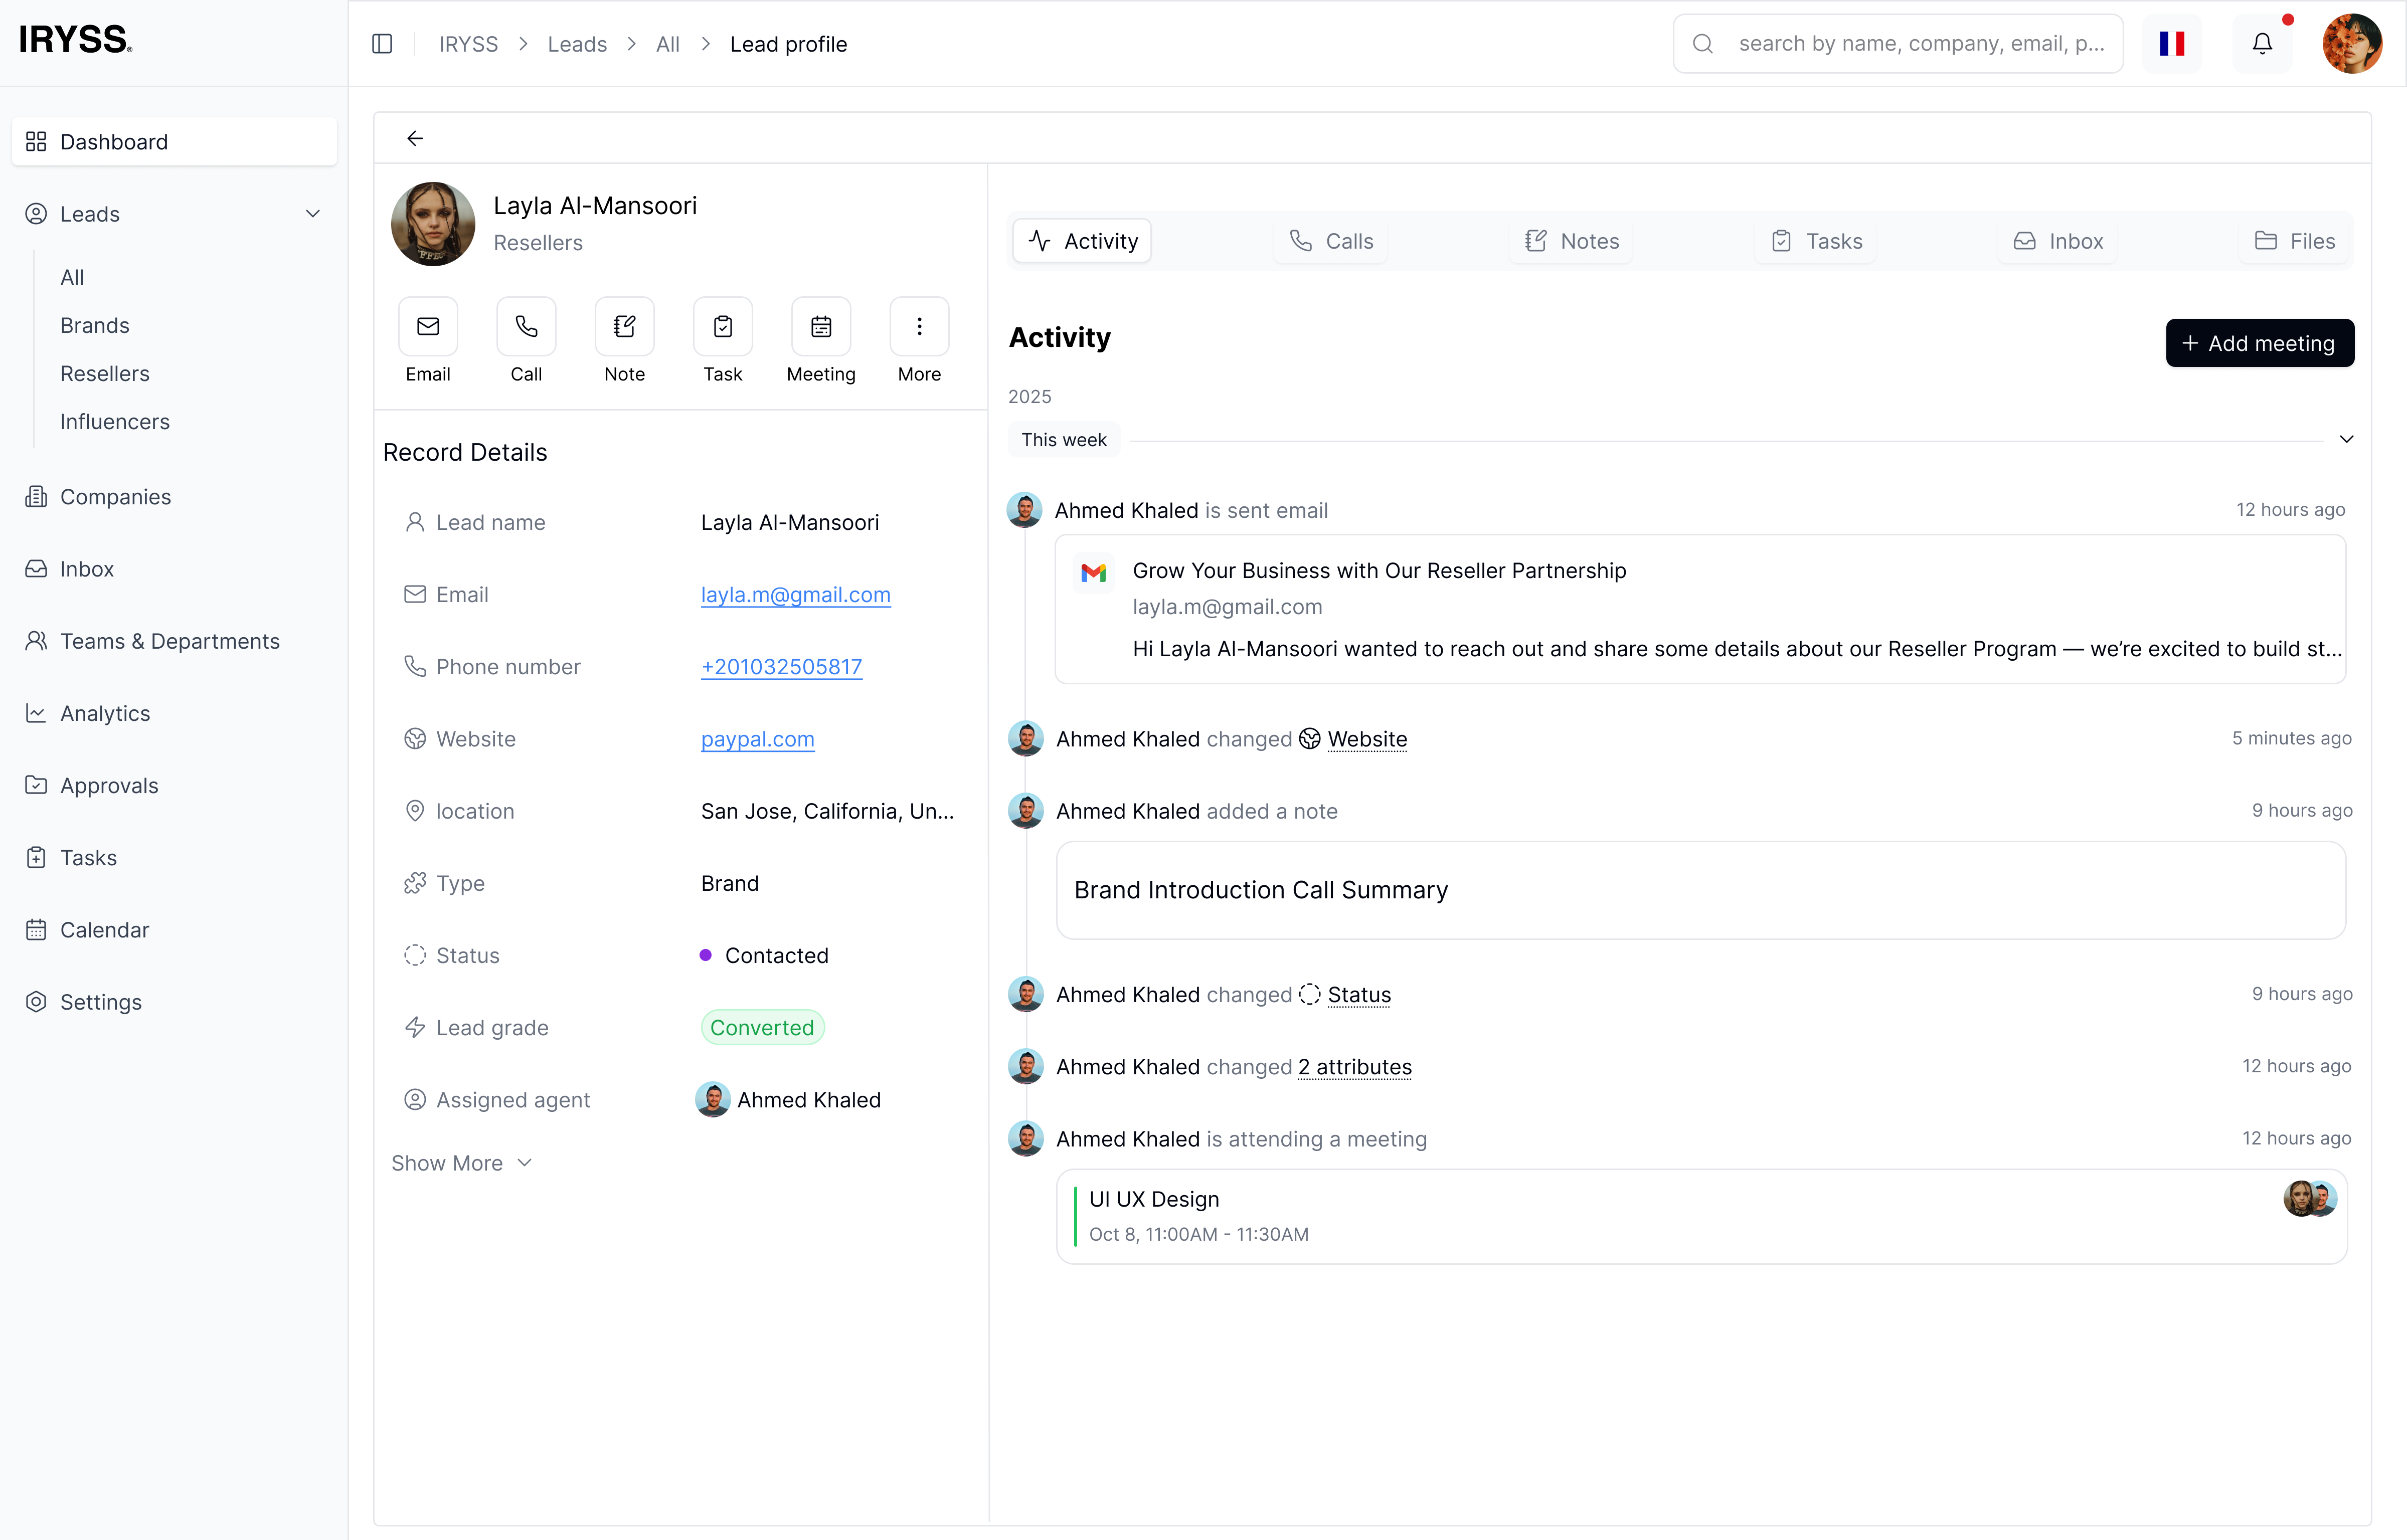Switch to the Inbox tab
Viewport: 2407px width, 1540px height.
(x=2058, y=241)
